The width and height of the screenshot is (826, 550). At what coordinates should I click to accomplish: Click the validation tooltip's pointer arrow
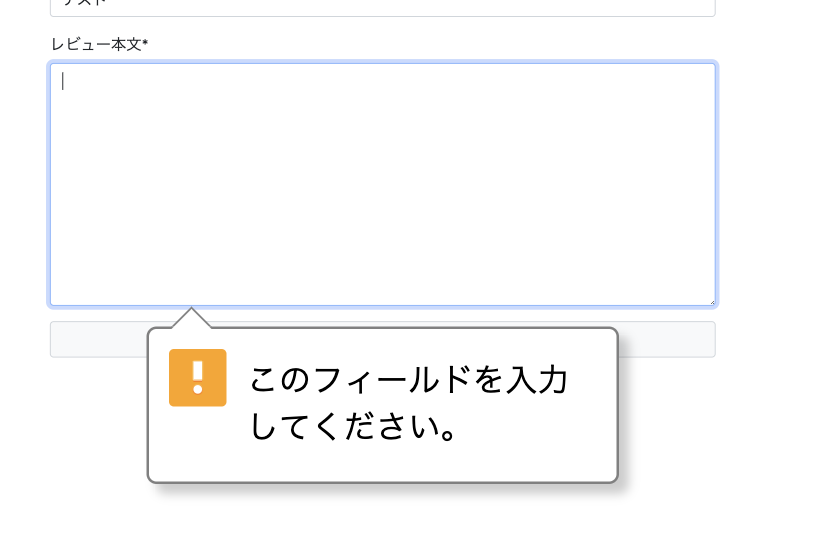(191, 318)
